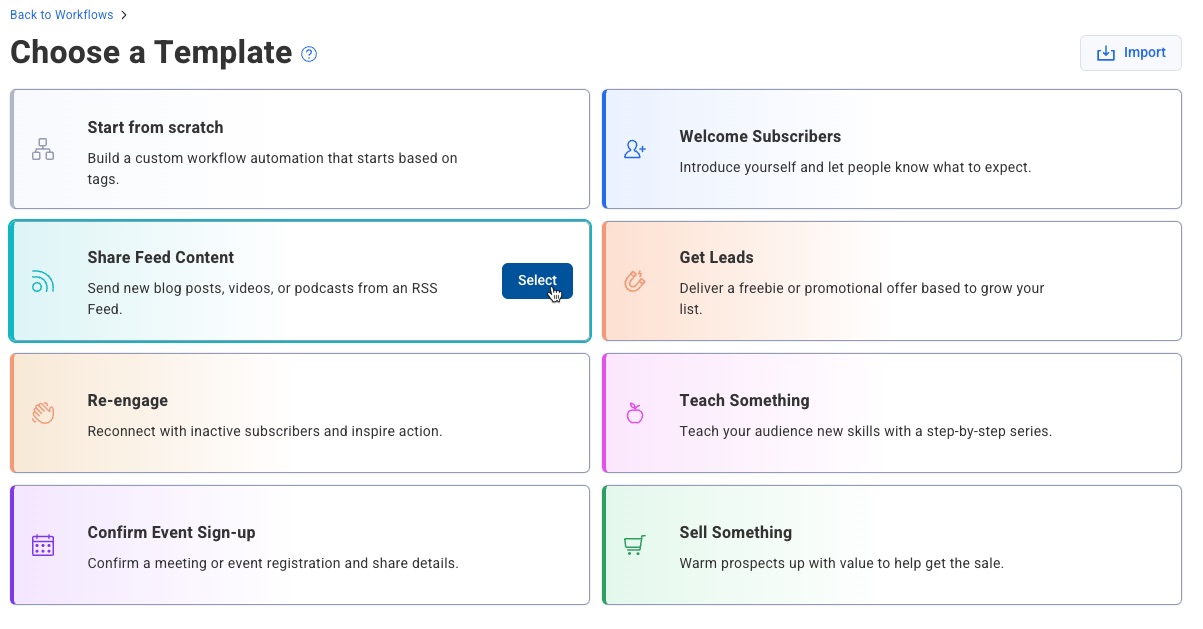The image size is (1203, 629).
Task: Click the Get Leads magnet icon
Action: 635,282
